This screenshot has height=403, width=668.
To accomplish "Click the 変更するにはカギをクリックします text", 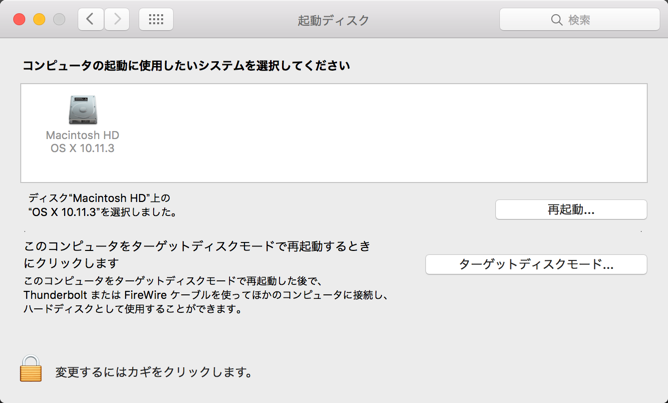I will point(153,372).
